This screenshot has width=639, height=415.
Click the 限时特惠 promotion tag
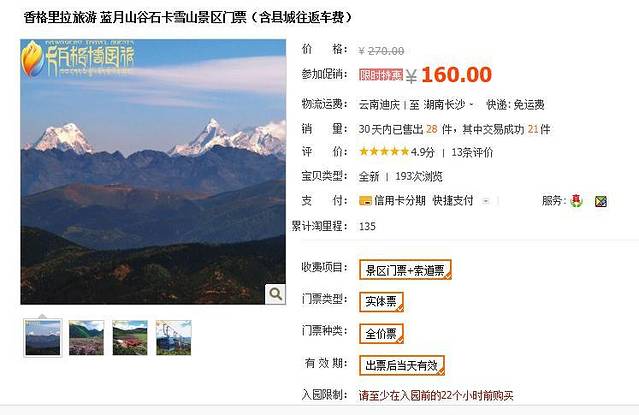381,75
